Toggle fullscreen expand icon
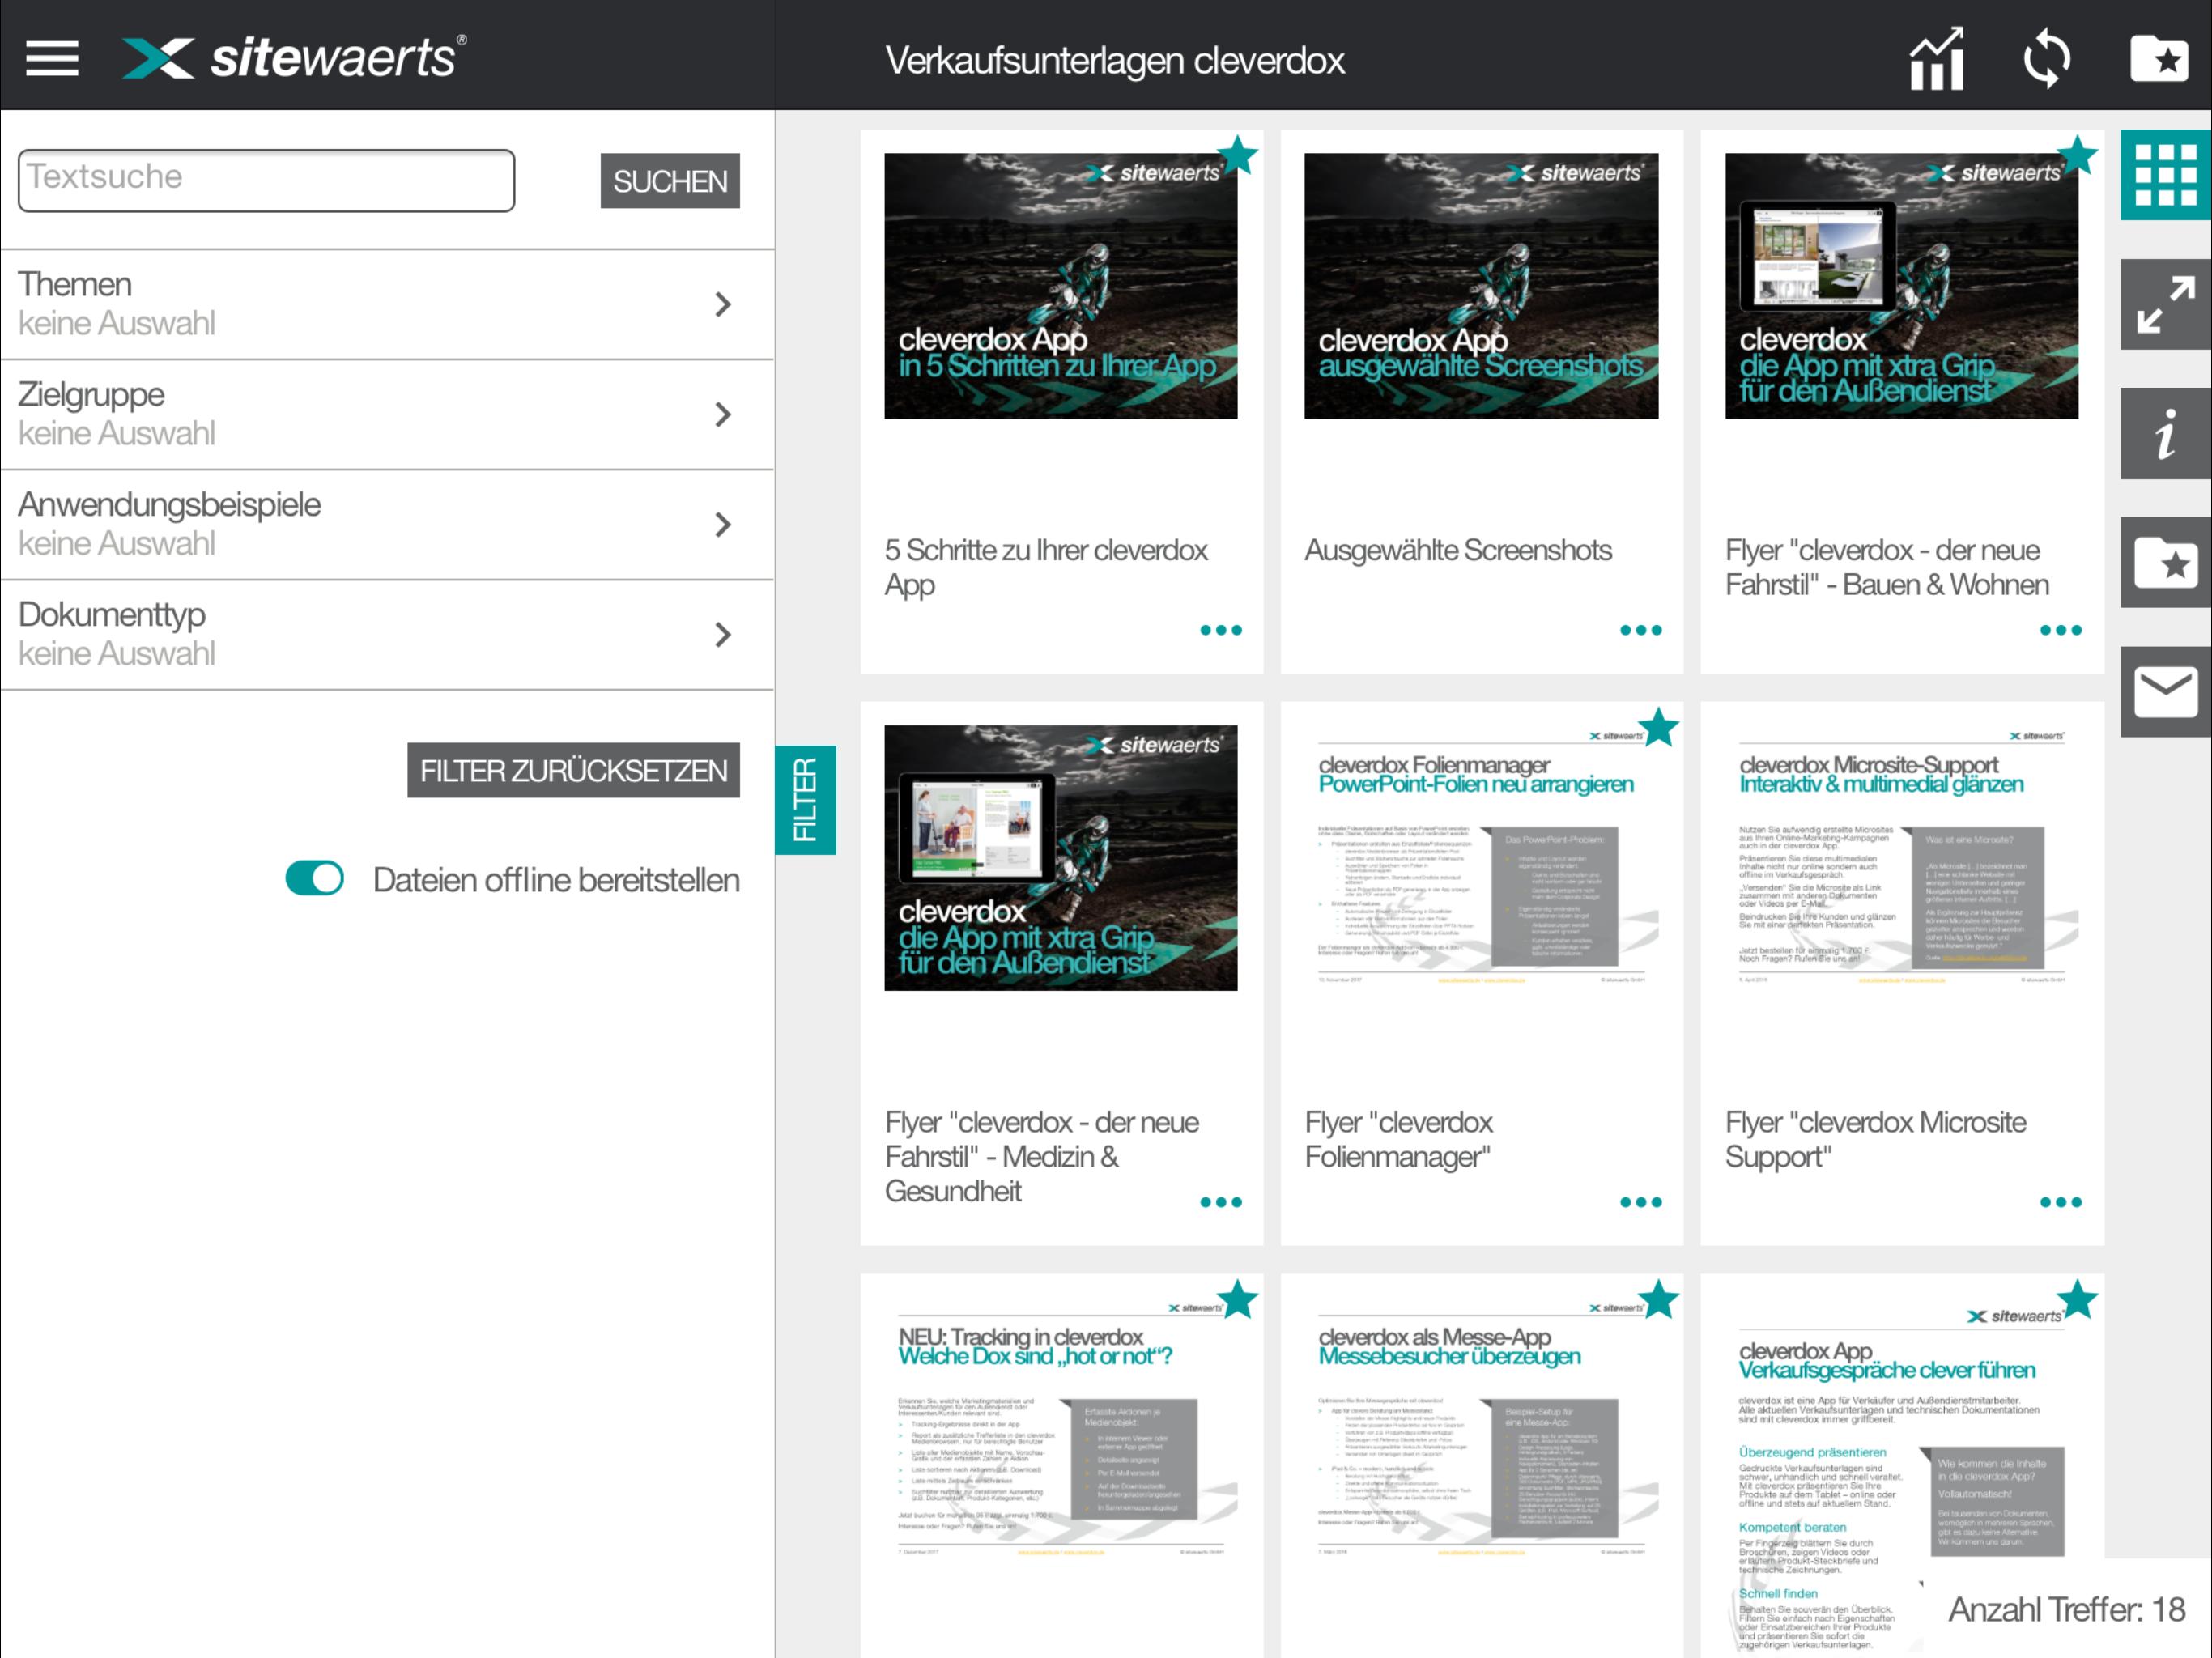Viewport: 2212px width, 1658px height. click(x=2166, y=305)
